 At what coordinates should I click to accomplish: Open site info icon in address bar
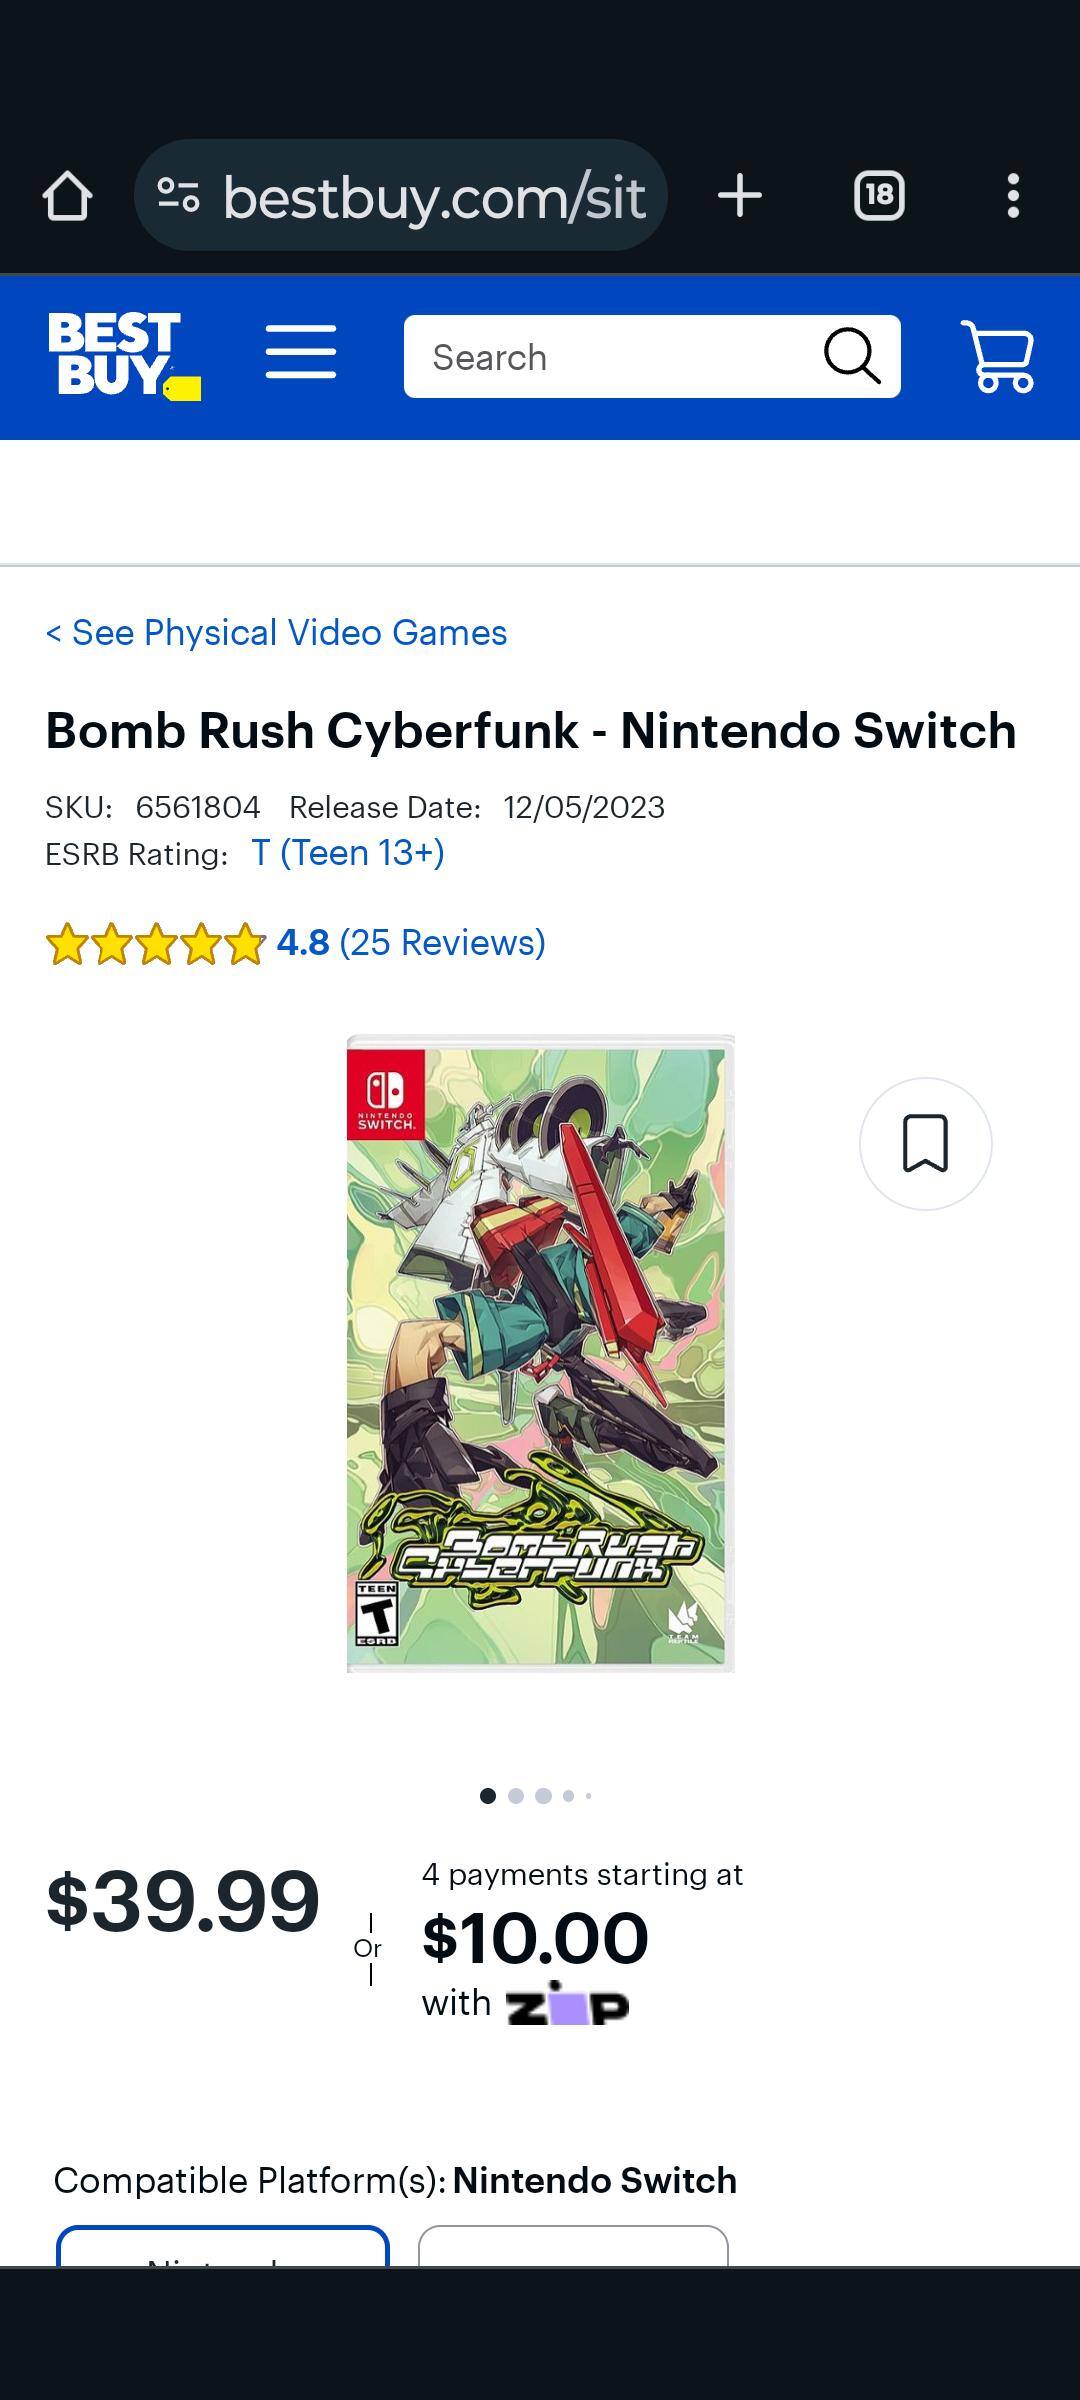(x=179, y=196)
